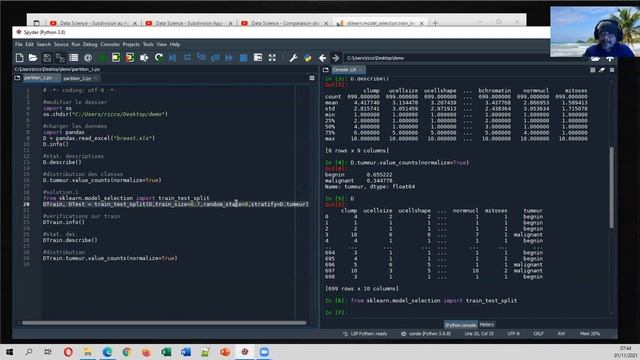
Task: Save all open files
Action: tap(60, 58)
